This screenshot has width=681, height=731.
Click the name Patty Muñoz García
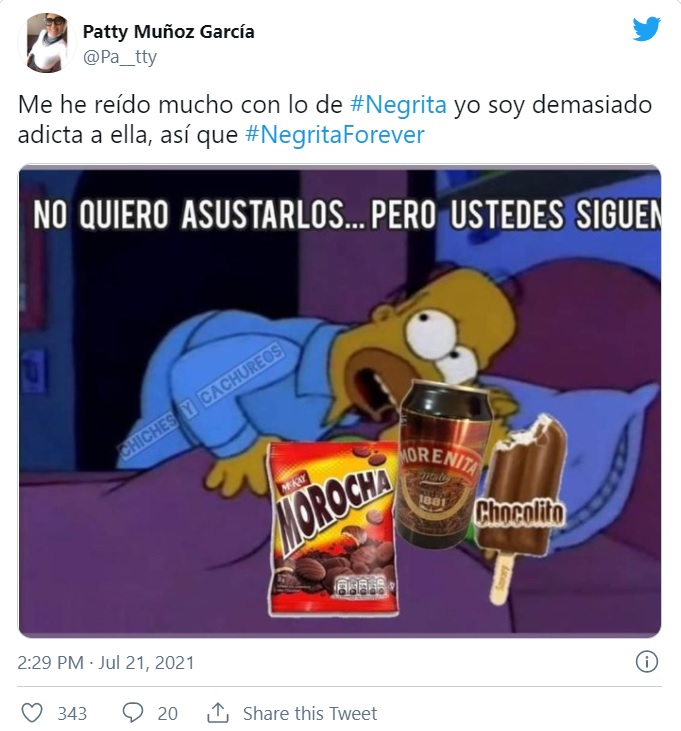168,32
